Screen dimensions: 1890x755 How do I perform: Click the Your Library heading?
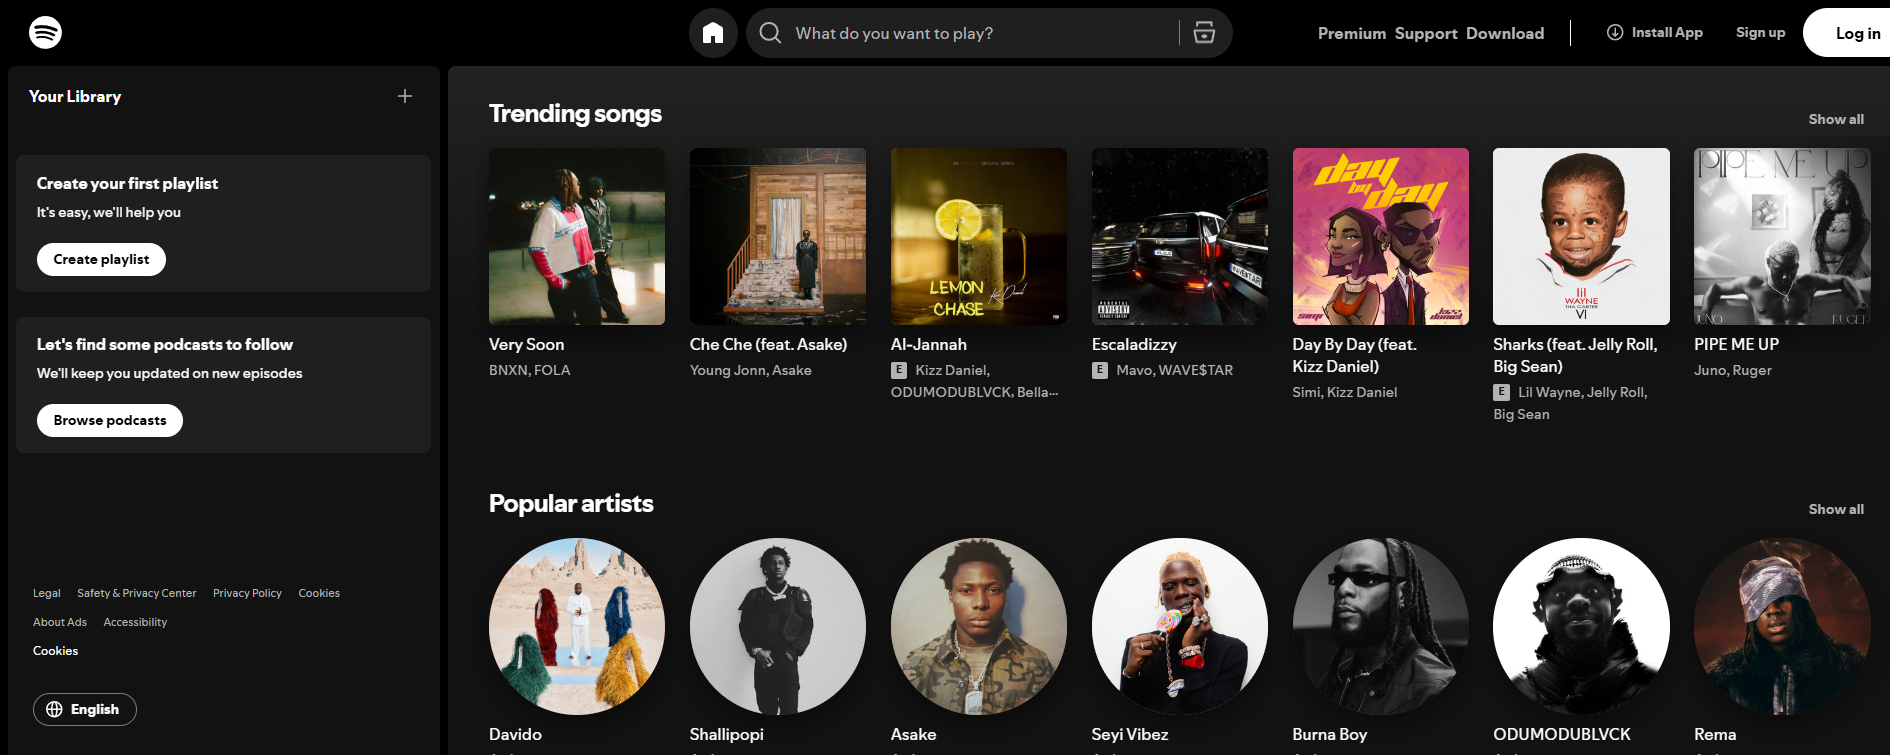click(x=75, y=96)
